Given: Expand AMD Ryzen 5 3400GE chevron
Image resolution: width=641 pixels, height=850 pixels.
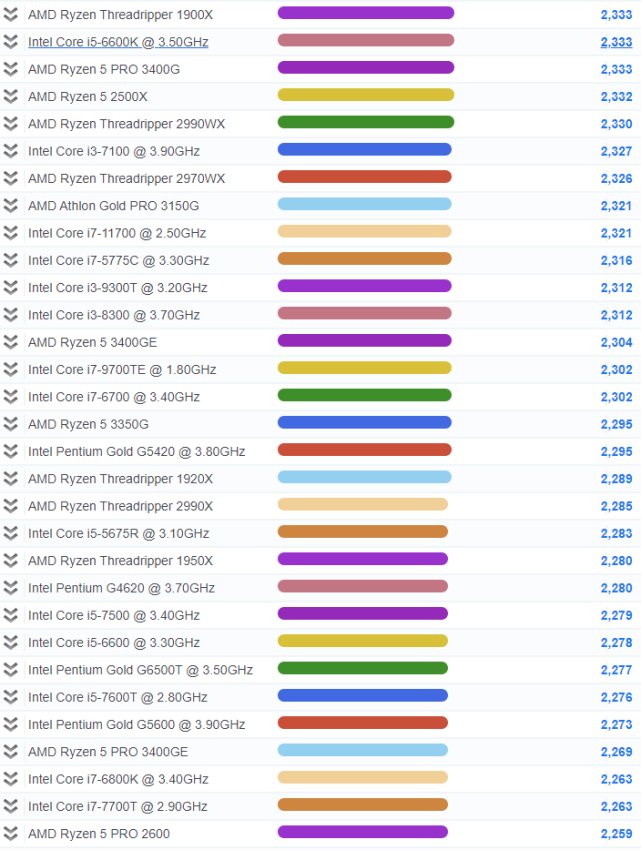Looking at the screenshot, I should pyautogui.click(x=10, y=342).
